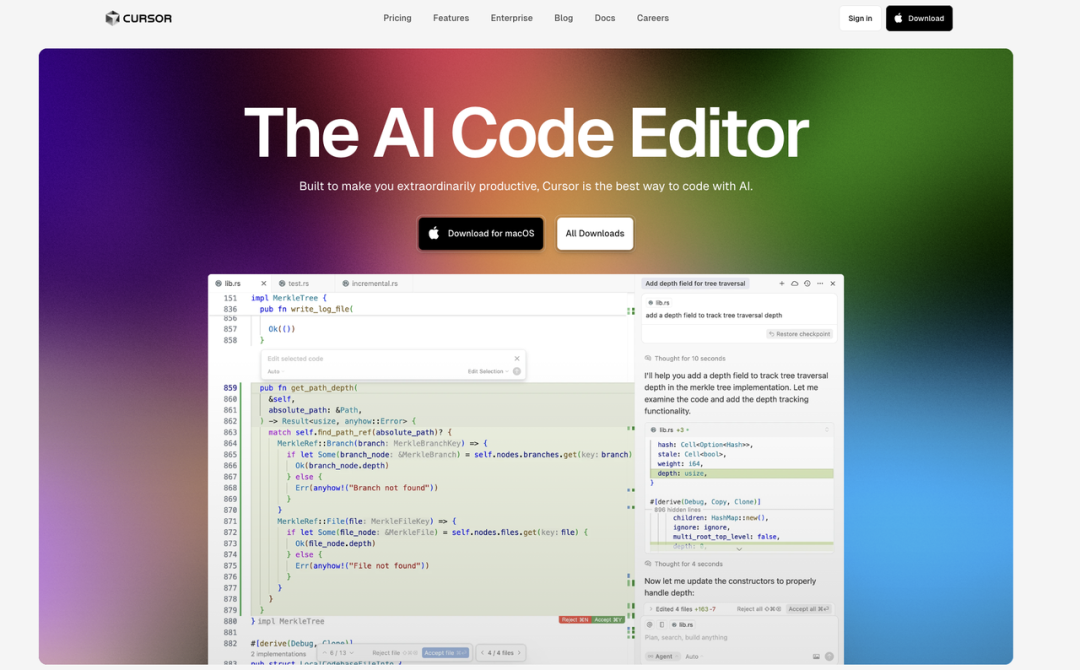1080x670 pixels.
Task: Start a new chat with plus icon
Action: [782, 283]
